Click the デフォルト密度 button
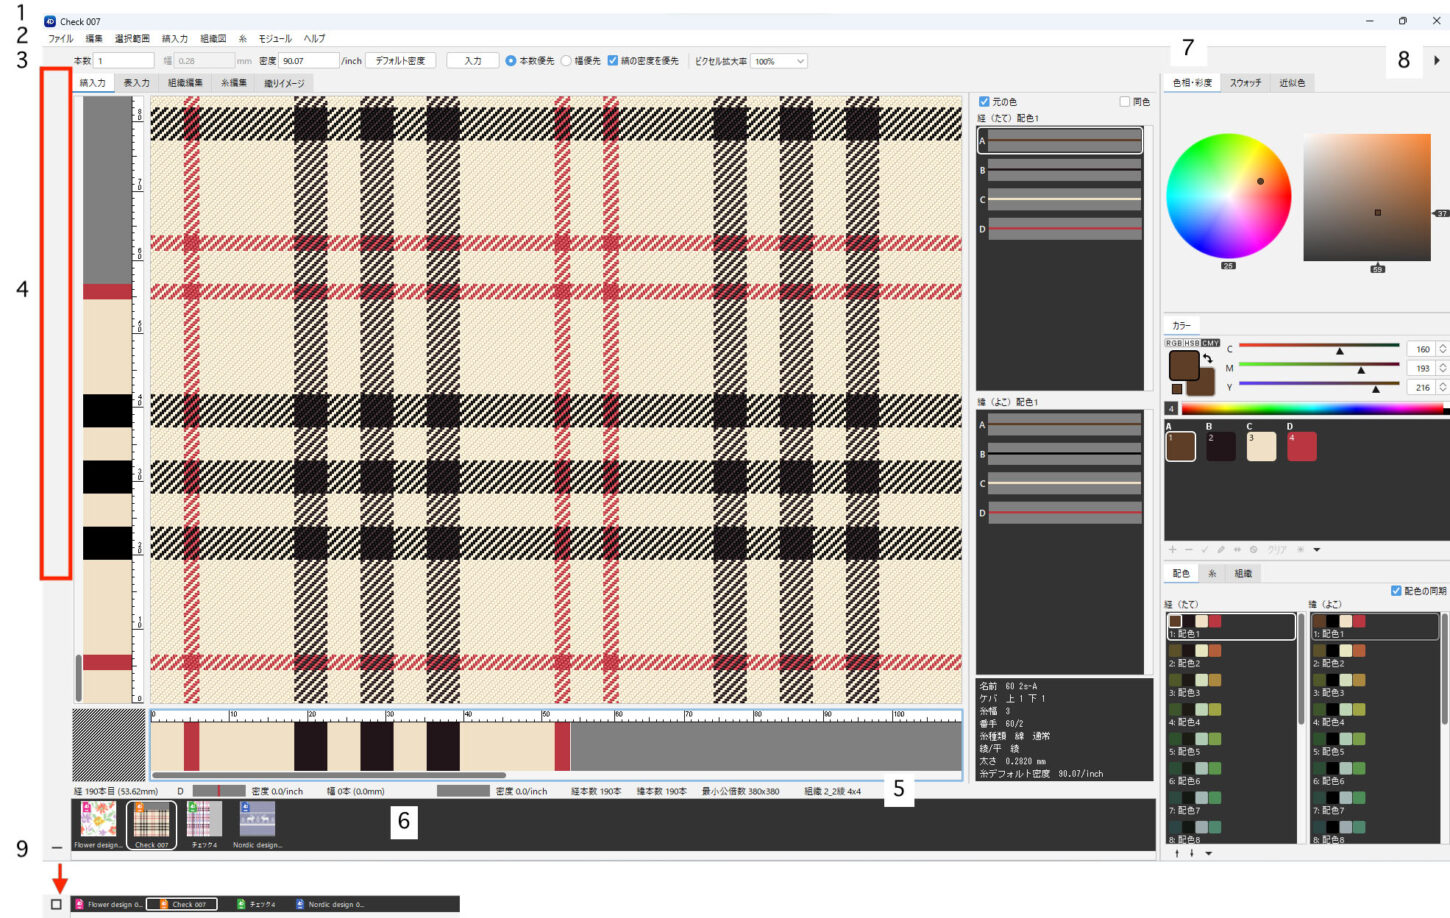This screenshot has height=918, width=1450. click(x=400, y=61)
